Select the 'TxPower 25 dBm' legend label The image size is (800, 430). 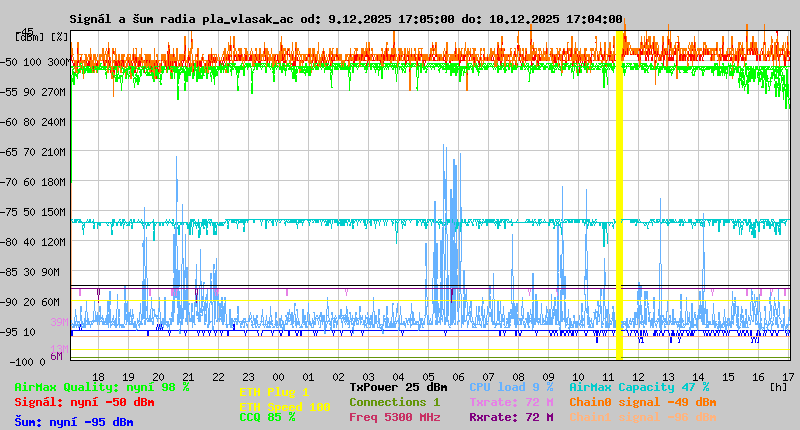398,387
